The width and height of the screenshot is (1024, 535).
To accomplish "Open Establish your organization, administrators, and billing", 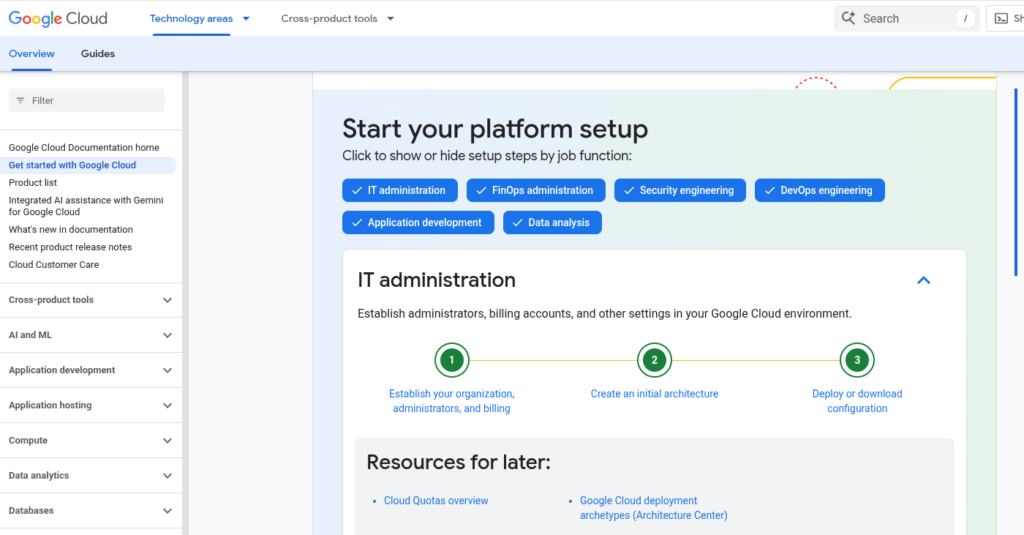I will pyautogui.click(x=451, y=401).
